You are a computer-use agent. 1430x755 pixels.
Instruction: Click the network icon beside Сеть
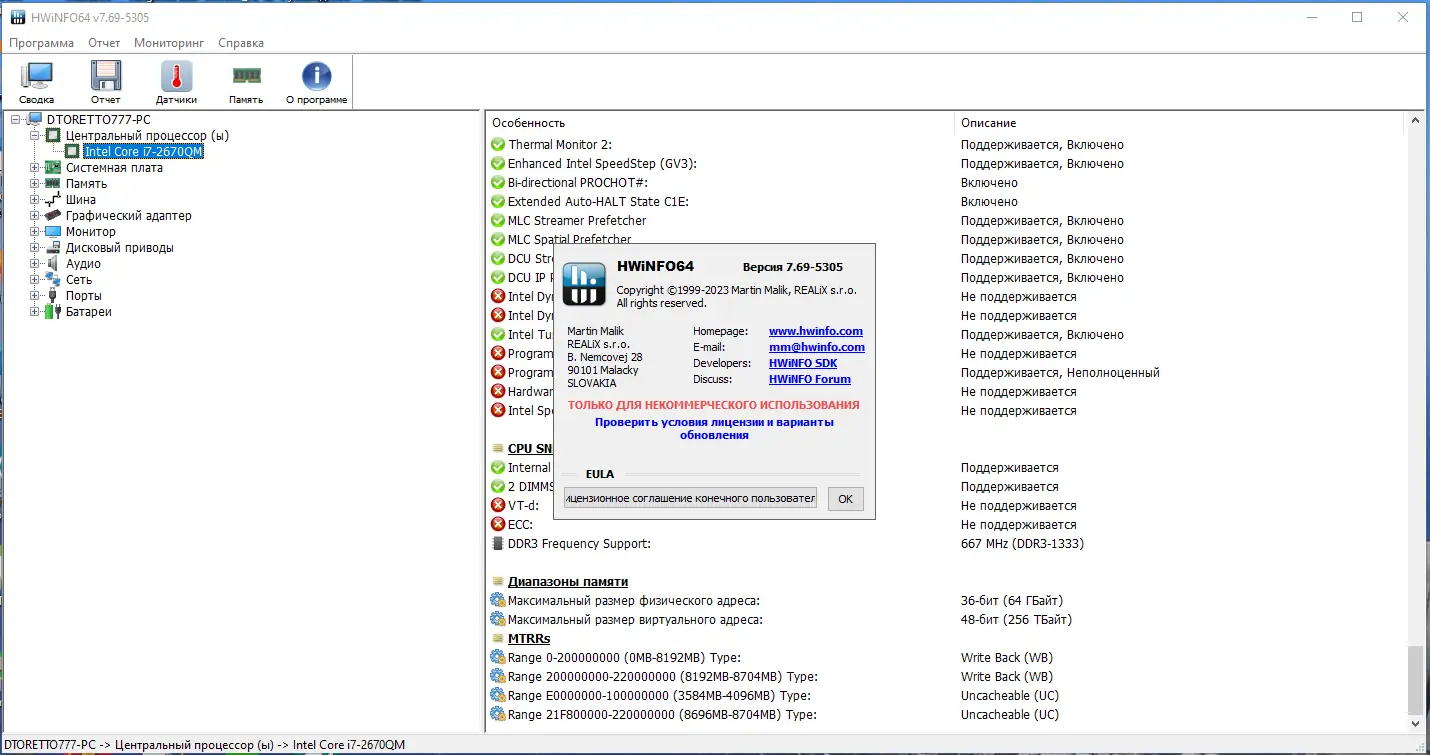[54, 280]
